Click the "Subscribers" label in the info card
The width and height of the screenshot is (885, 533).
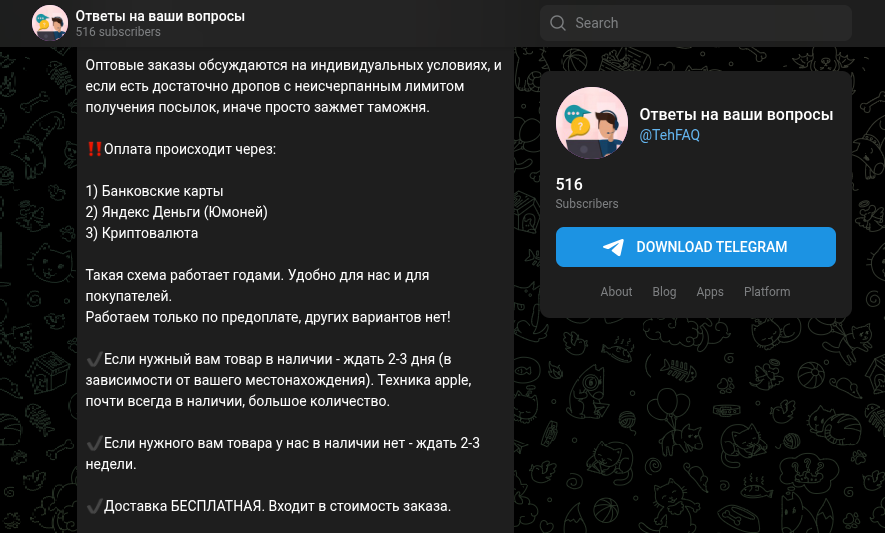tap(587, 204)
